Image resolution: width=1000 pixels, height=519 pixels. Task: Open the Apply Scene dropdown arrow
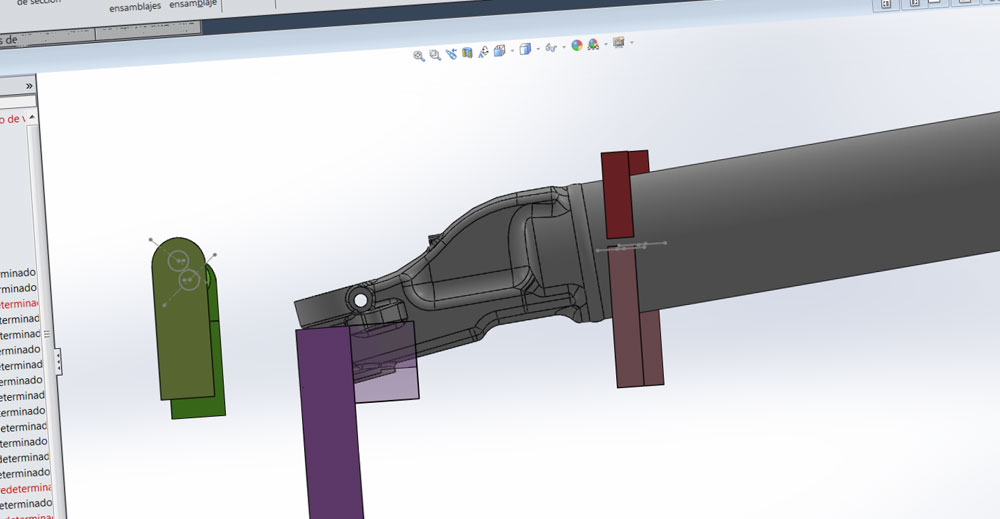(x=606, y=44)
